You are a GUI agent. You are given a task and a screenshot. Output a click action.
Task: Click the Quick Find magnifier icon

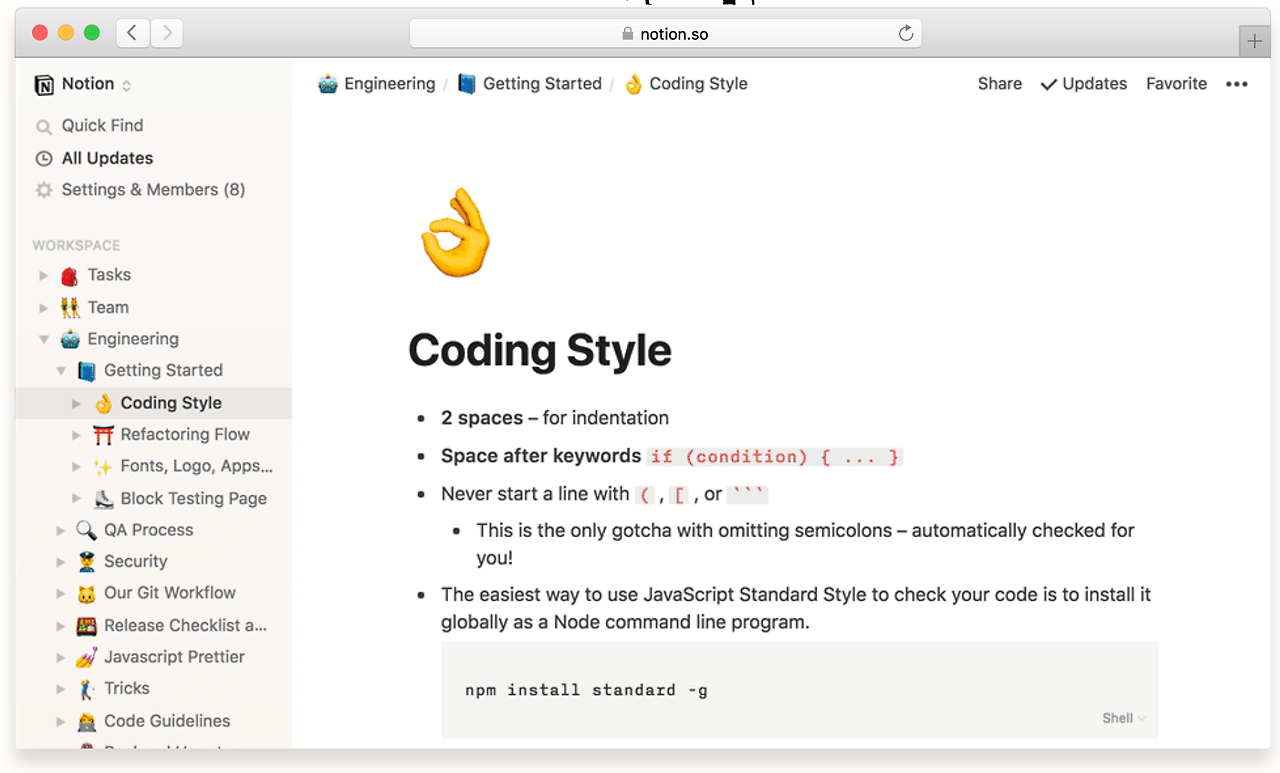(44, 127)
